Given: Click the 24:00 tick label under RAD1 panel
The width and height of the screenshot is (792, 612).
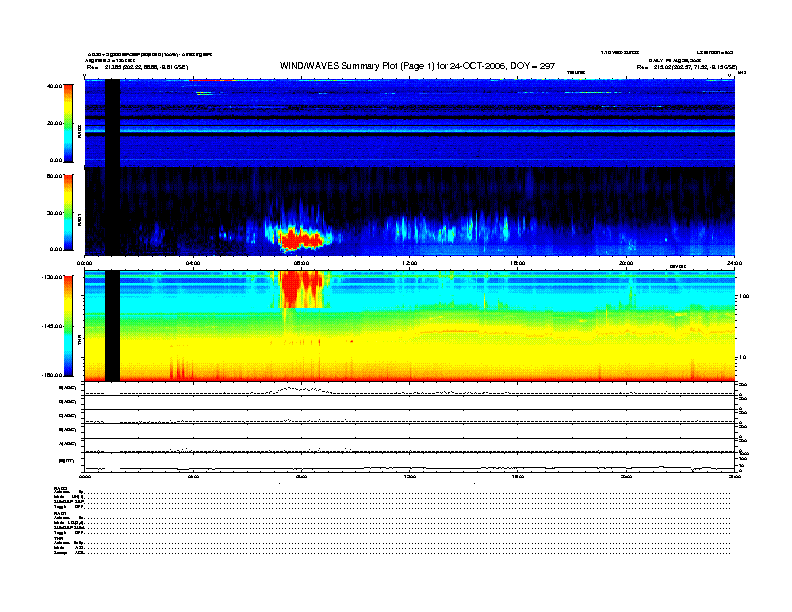Looking at the screenshot, I should point(734,263).
